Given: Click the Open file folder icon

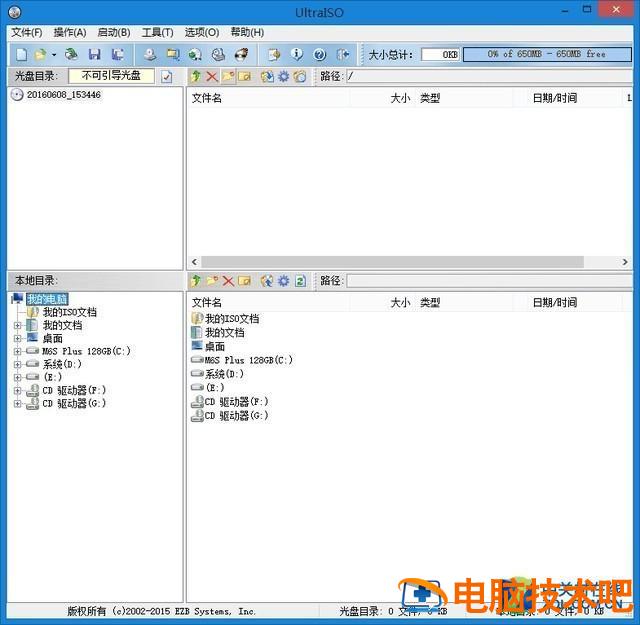Looking at the screenshot, I should point(40,54).
